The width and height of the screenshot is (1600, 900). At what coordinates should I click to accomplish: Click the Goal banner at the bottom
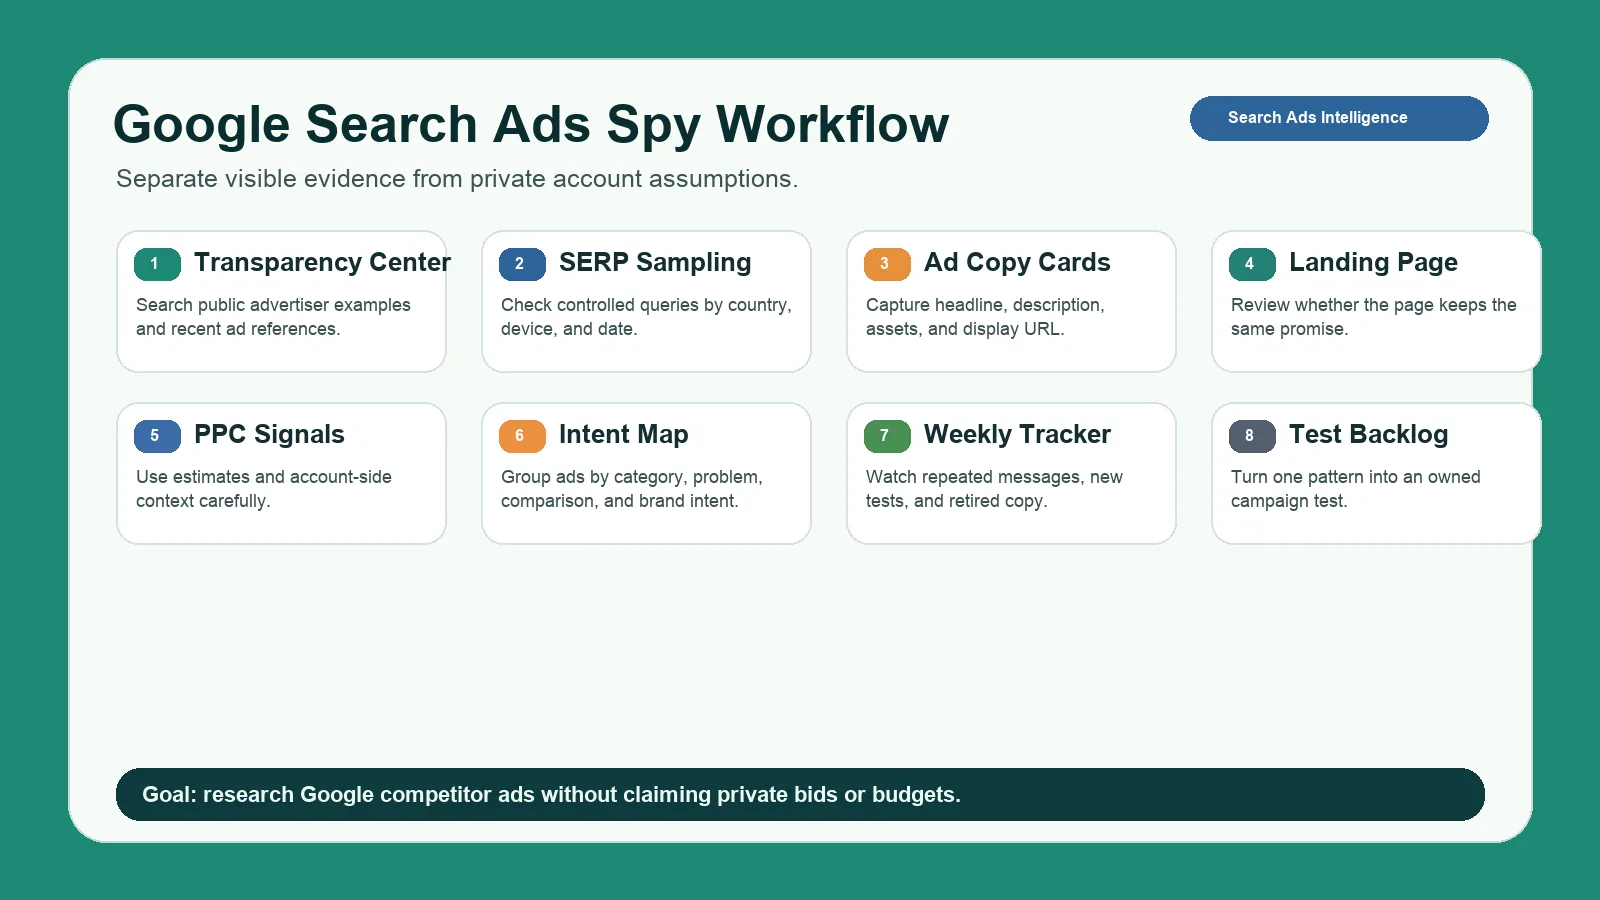pyautogui.click(x=800, y=795)
